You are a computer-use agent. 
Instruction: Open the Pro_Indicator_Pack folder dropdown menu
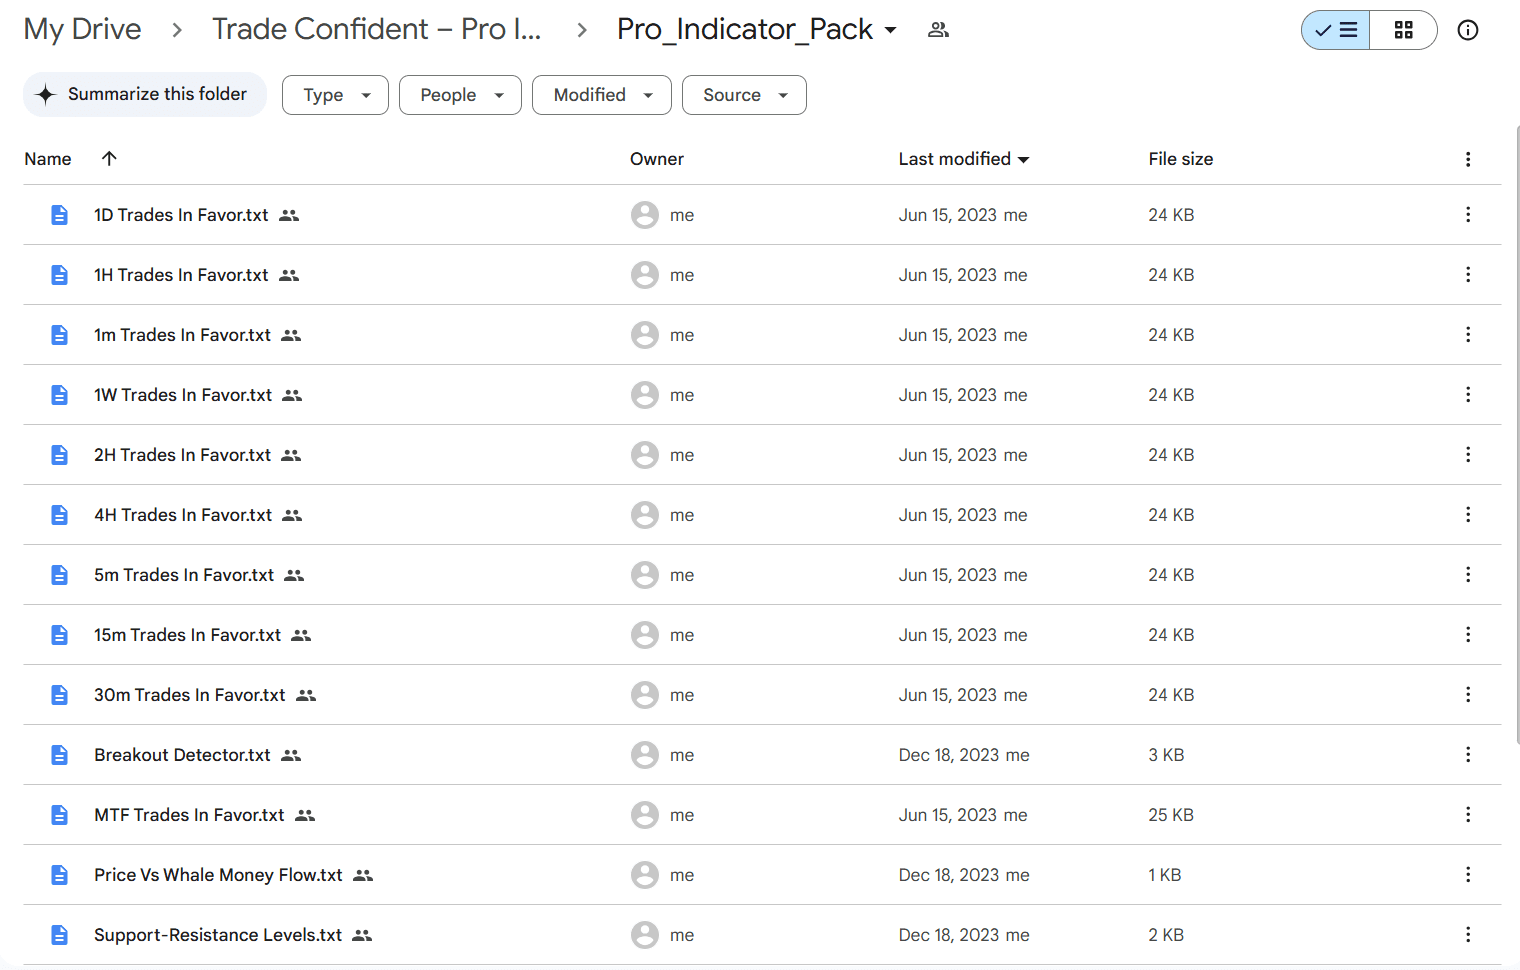click(890, 30)
